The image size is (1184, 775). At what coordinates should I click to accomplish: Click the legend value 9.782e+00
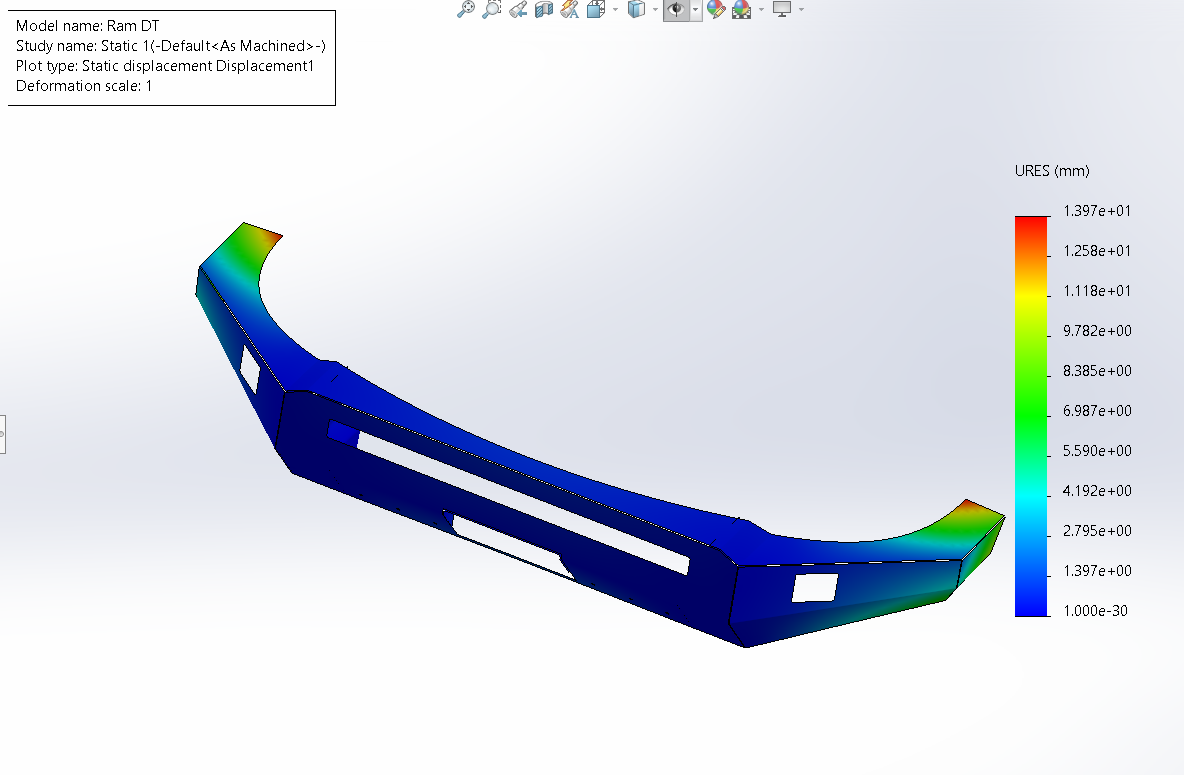click(1097, 331)
